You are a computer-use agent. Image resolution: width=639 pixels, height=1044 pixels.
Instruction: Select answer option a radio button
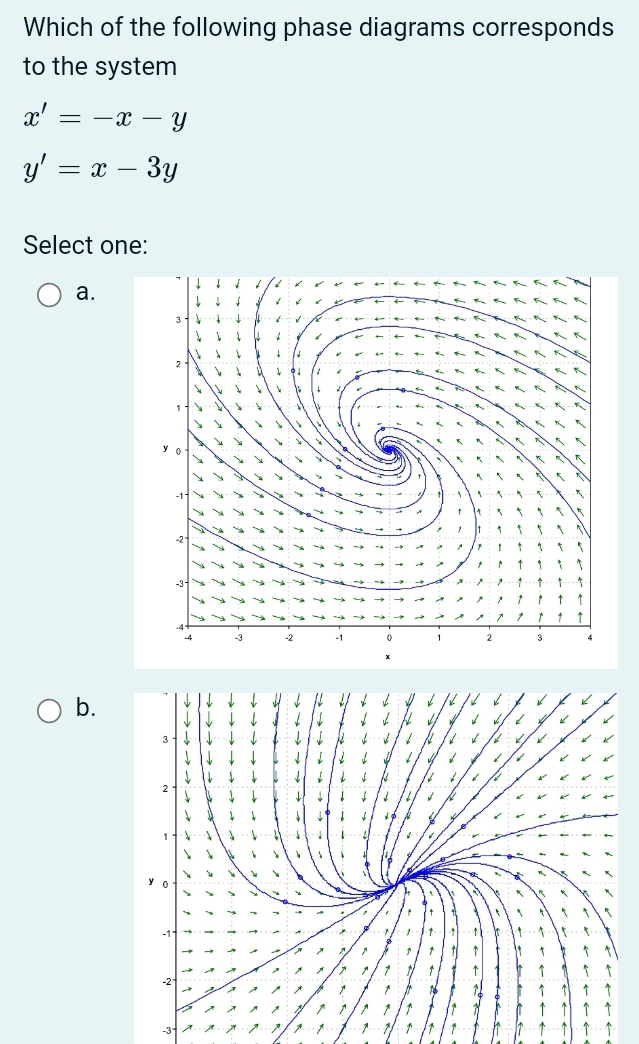49,294
